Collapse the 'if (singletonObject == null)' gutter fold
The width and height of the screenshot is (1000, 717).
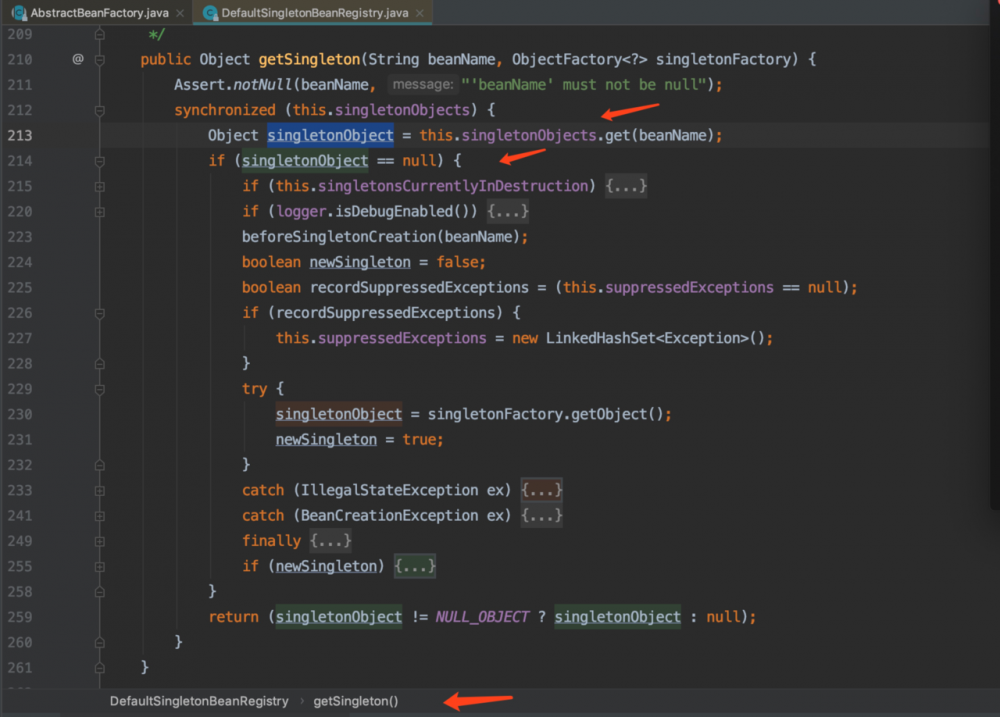(x=100, y=161)
